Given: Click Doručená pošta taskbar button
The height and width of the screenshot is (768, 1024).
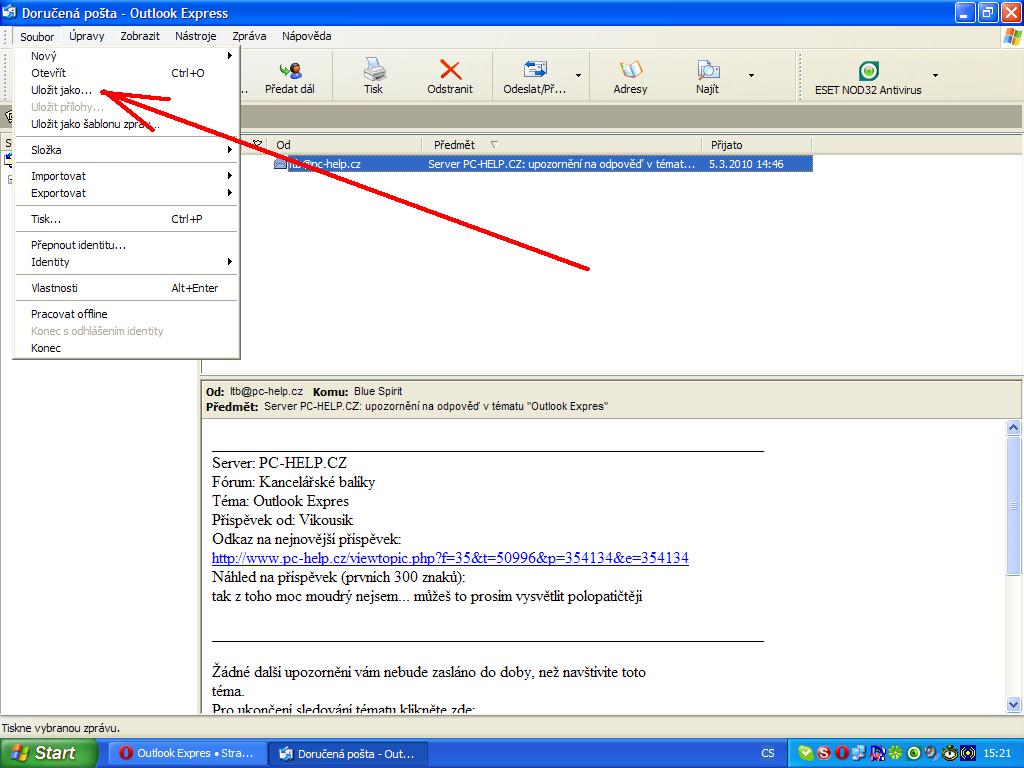Looking at the screenshot, I should 348,754.
